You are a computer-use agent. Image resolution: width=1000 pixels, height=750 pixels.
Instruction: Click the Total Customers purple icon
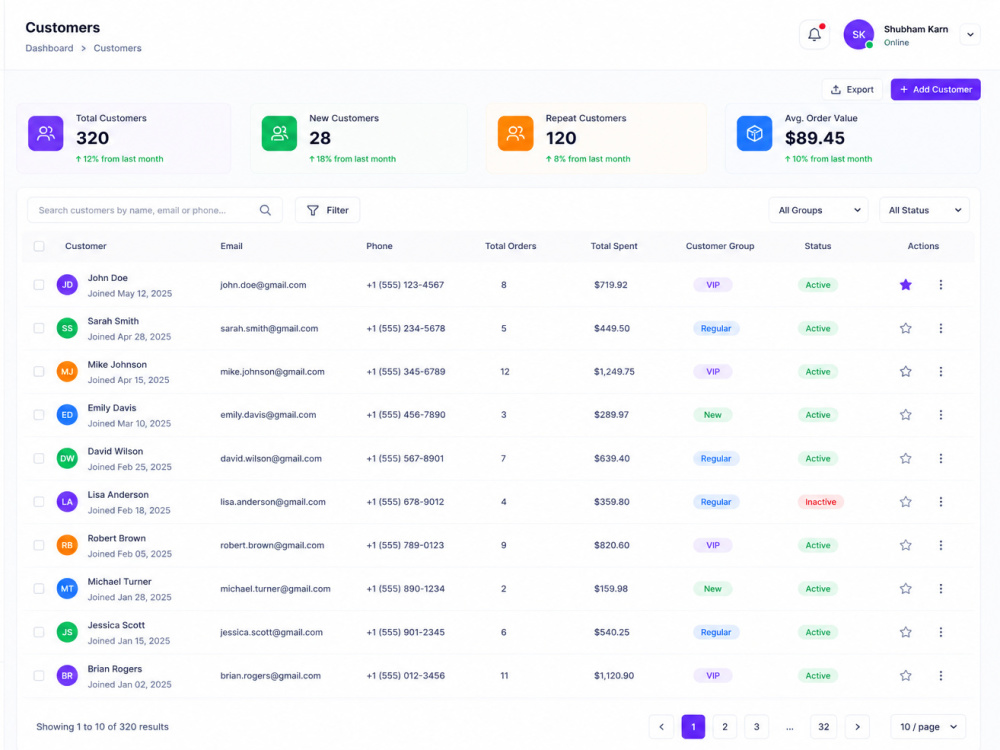click(x=45, y=133)
